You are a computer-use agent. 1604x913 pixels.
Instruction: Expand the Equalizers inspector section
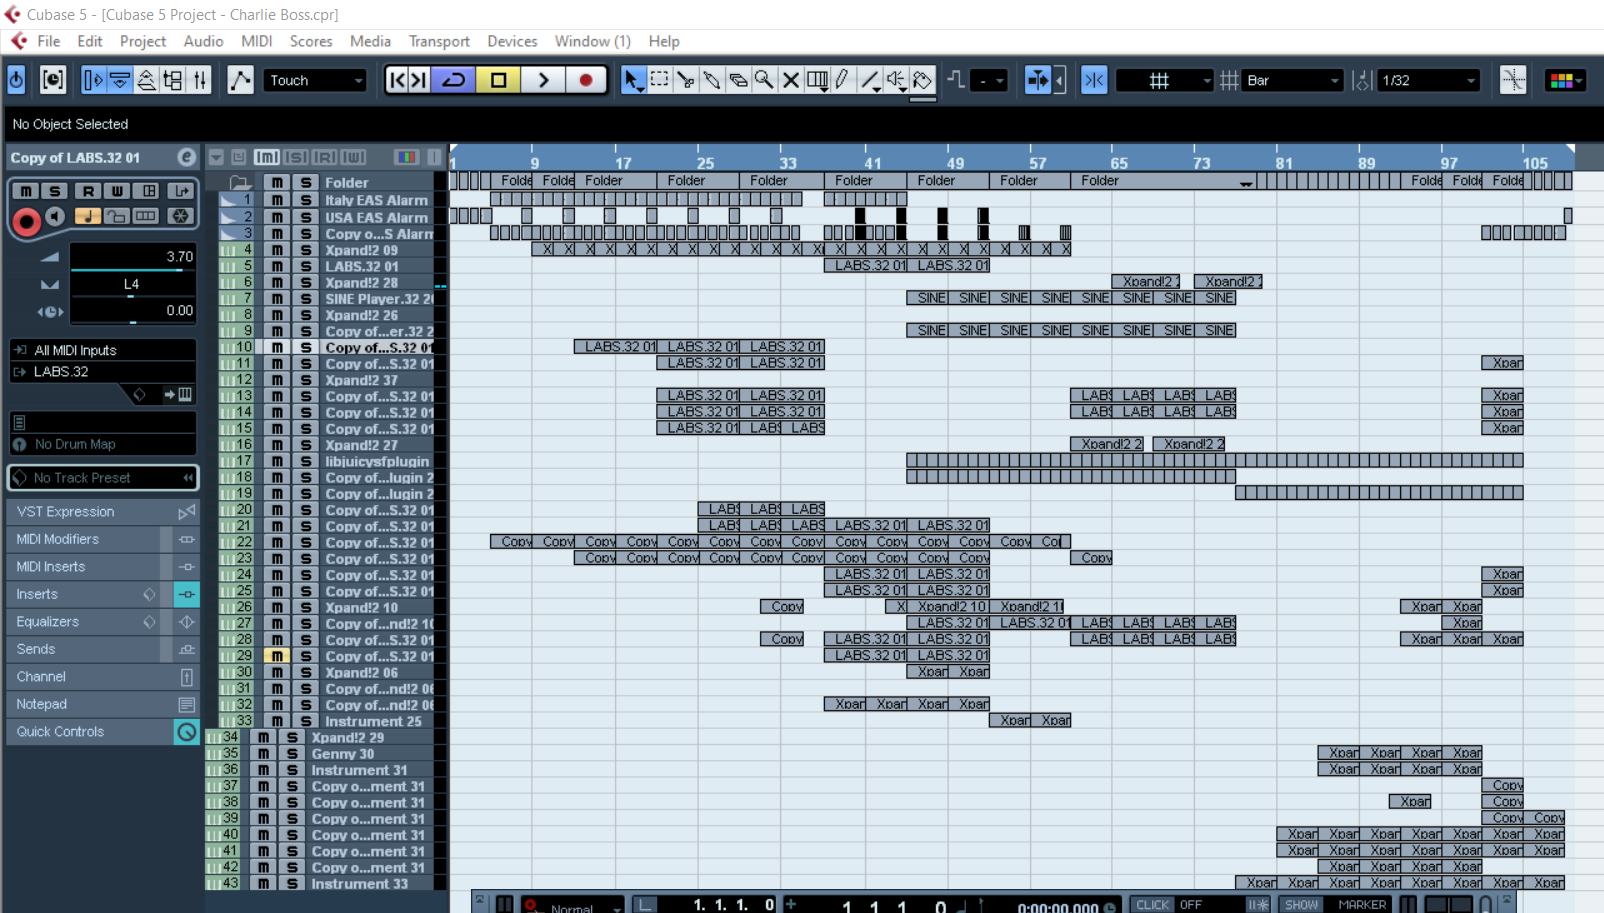(x=103, y=622)
